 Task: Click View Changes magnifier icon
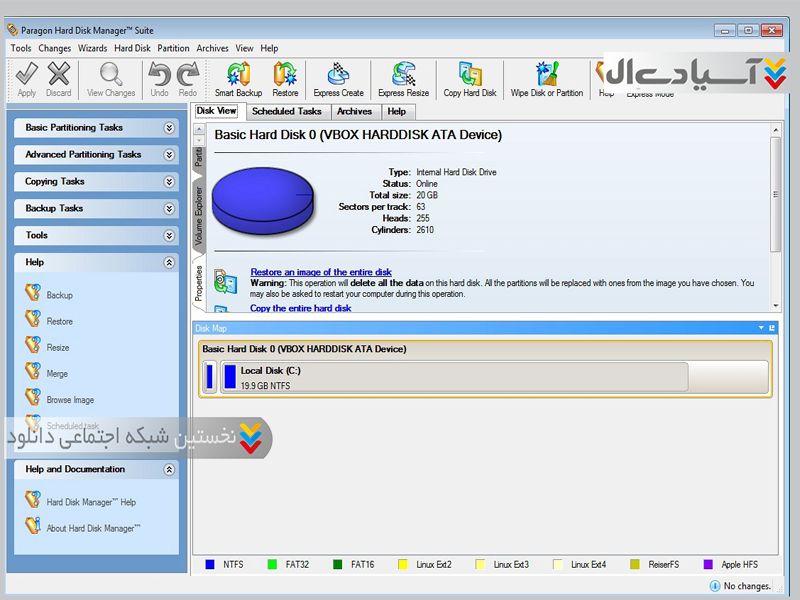[111, 77]
